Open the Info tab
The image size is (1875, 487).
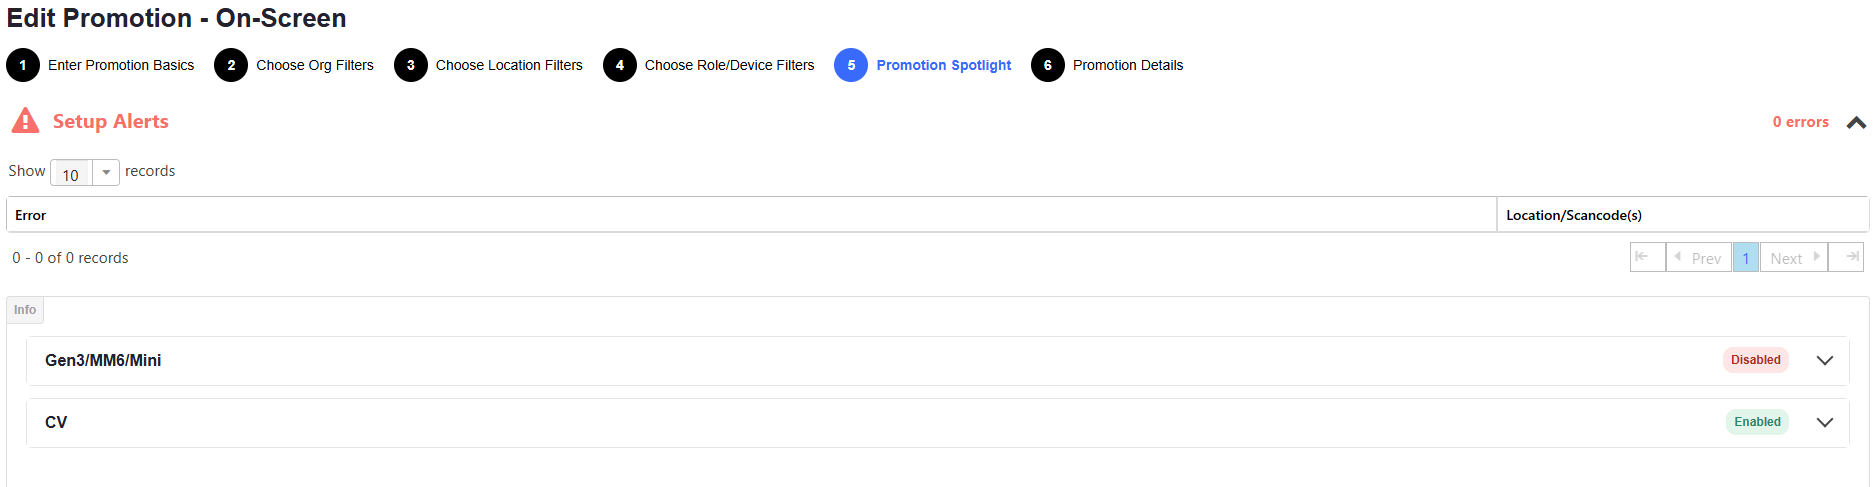tap(25, 310)
